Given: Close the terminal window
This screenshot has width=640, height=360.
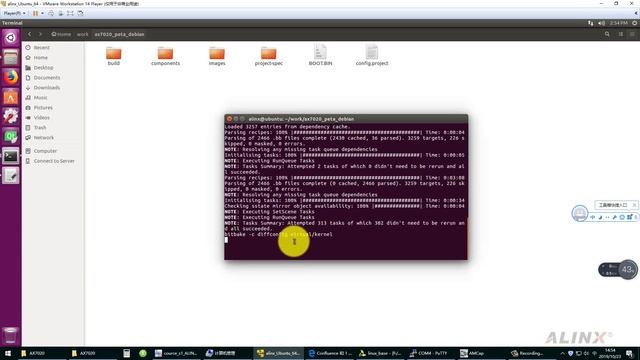Looking at the screenshot, I should (x=229, y=119).
